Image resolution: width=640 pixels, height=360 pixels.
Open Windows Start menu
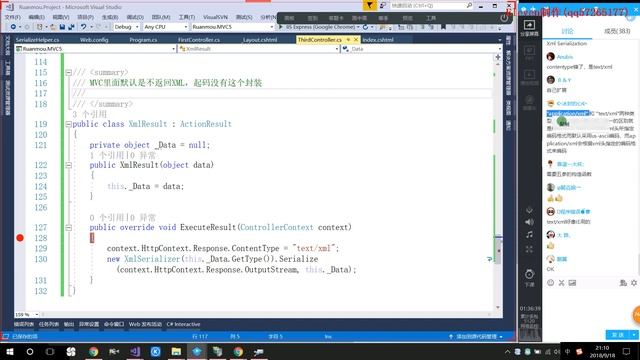coord(9,351)
